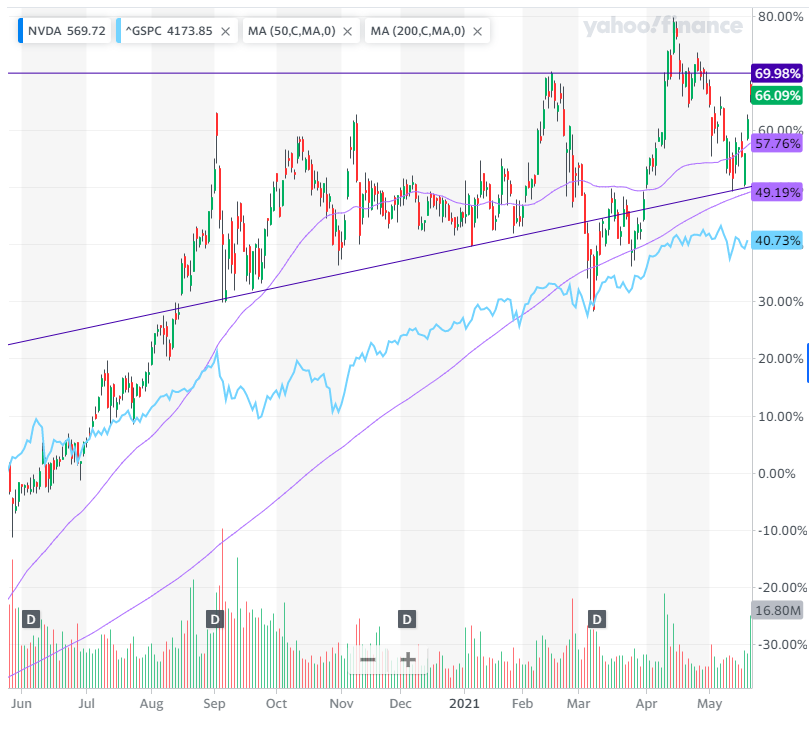Click the NVDA blue color bar
Screen dimensions: 809x729
[21, 31]
